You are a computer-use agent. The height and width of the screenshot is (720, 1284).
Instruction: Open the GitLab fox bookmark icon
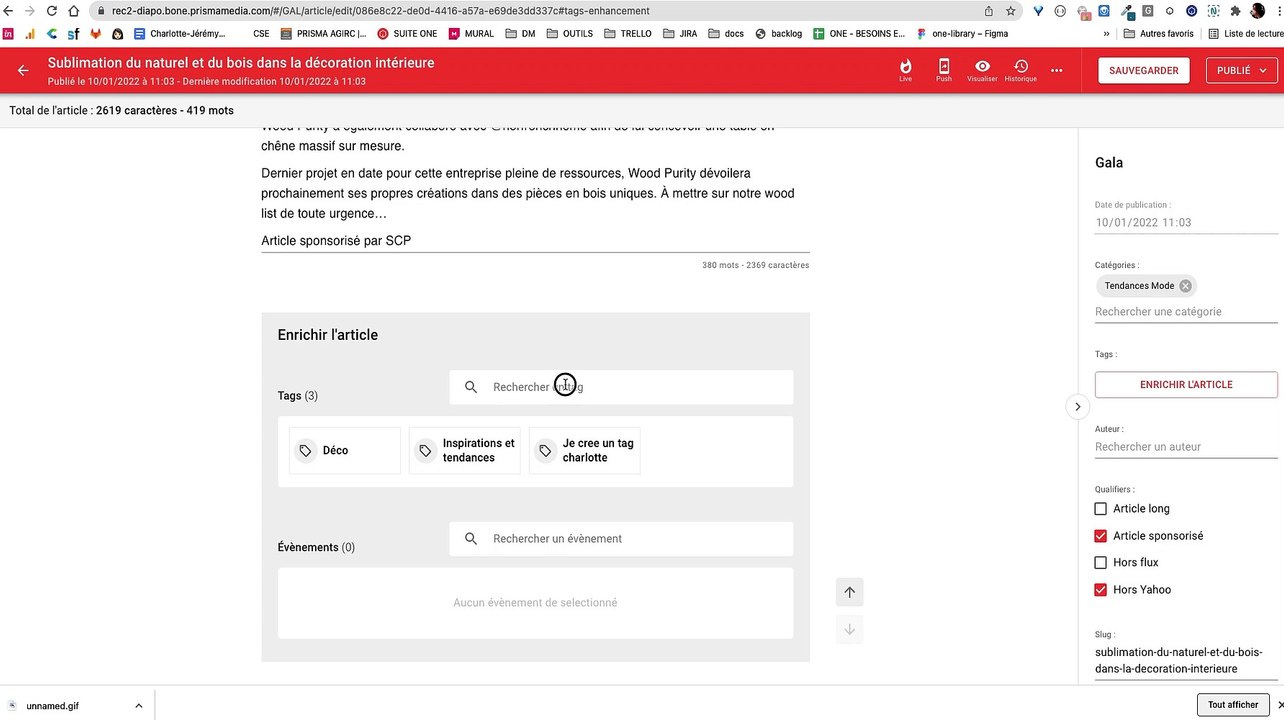(x=96, y=33)
